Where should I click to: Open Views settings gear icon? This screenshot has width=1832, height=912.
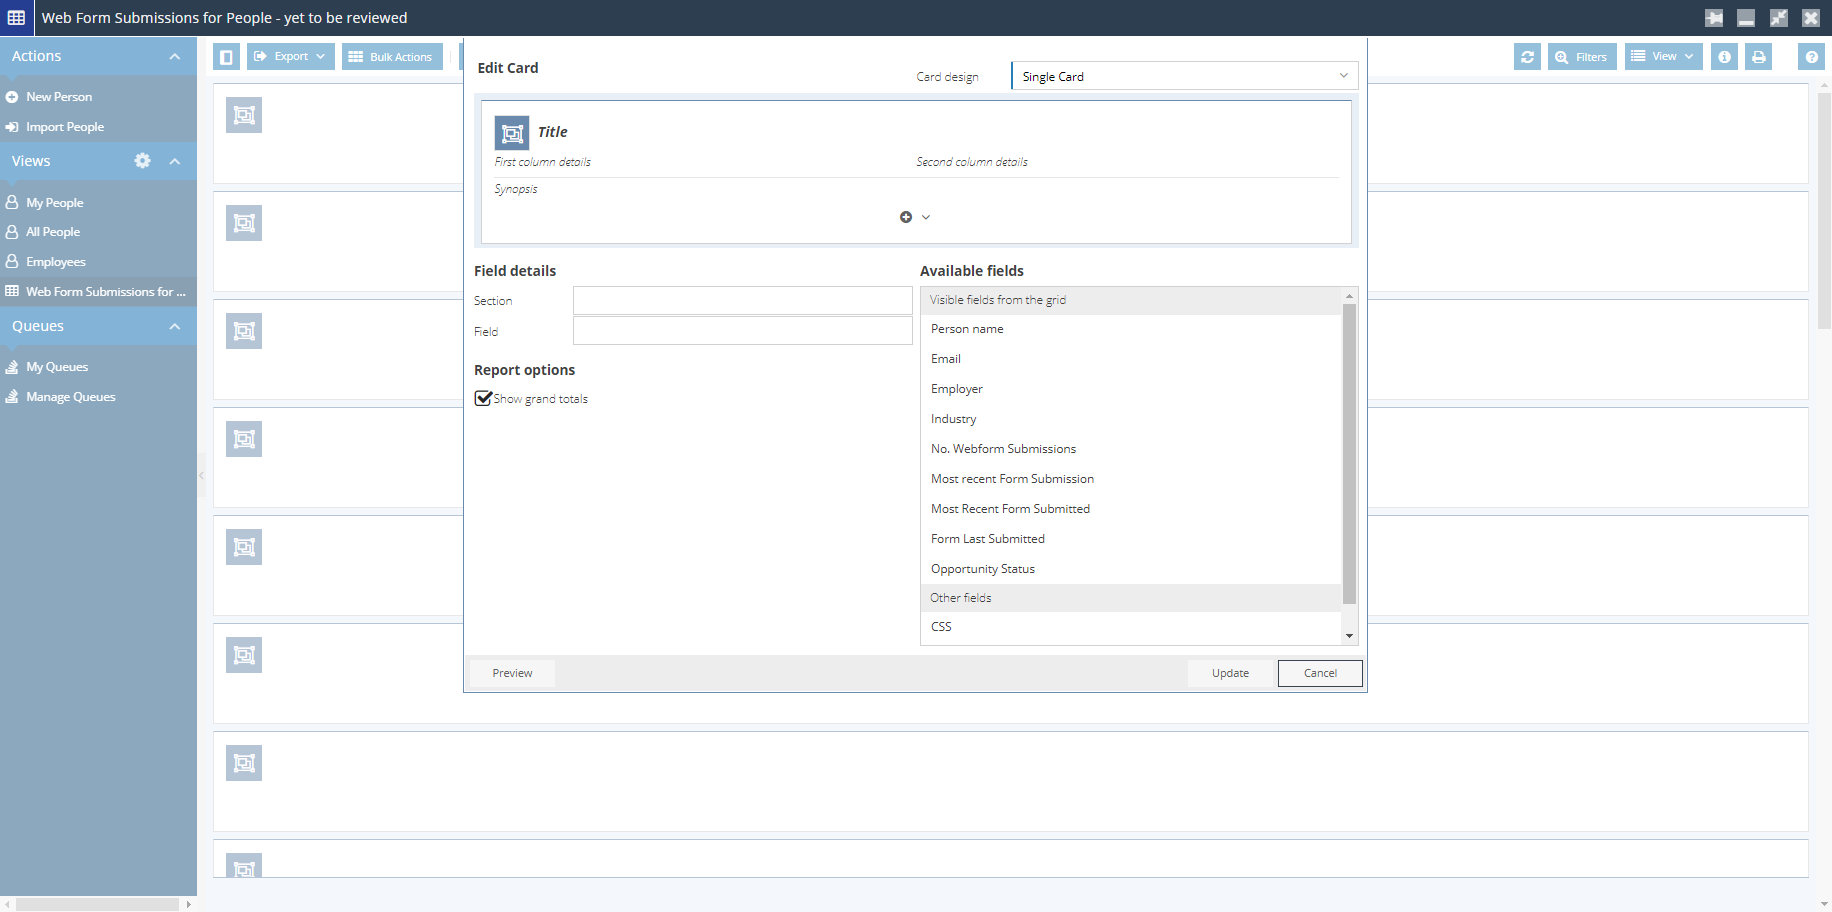142,161
